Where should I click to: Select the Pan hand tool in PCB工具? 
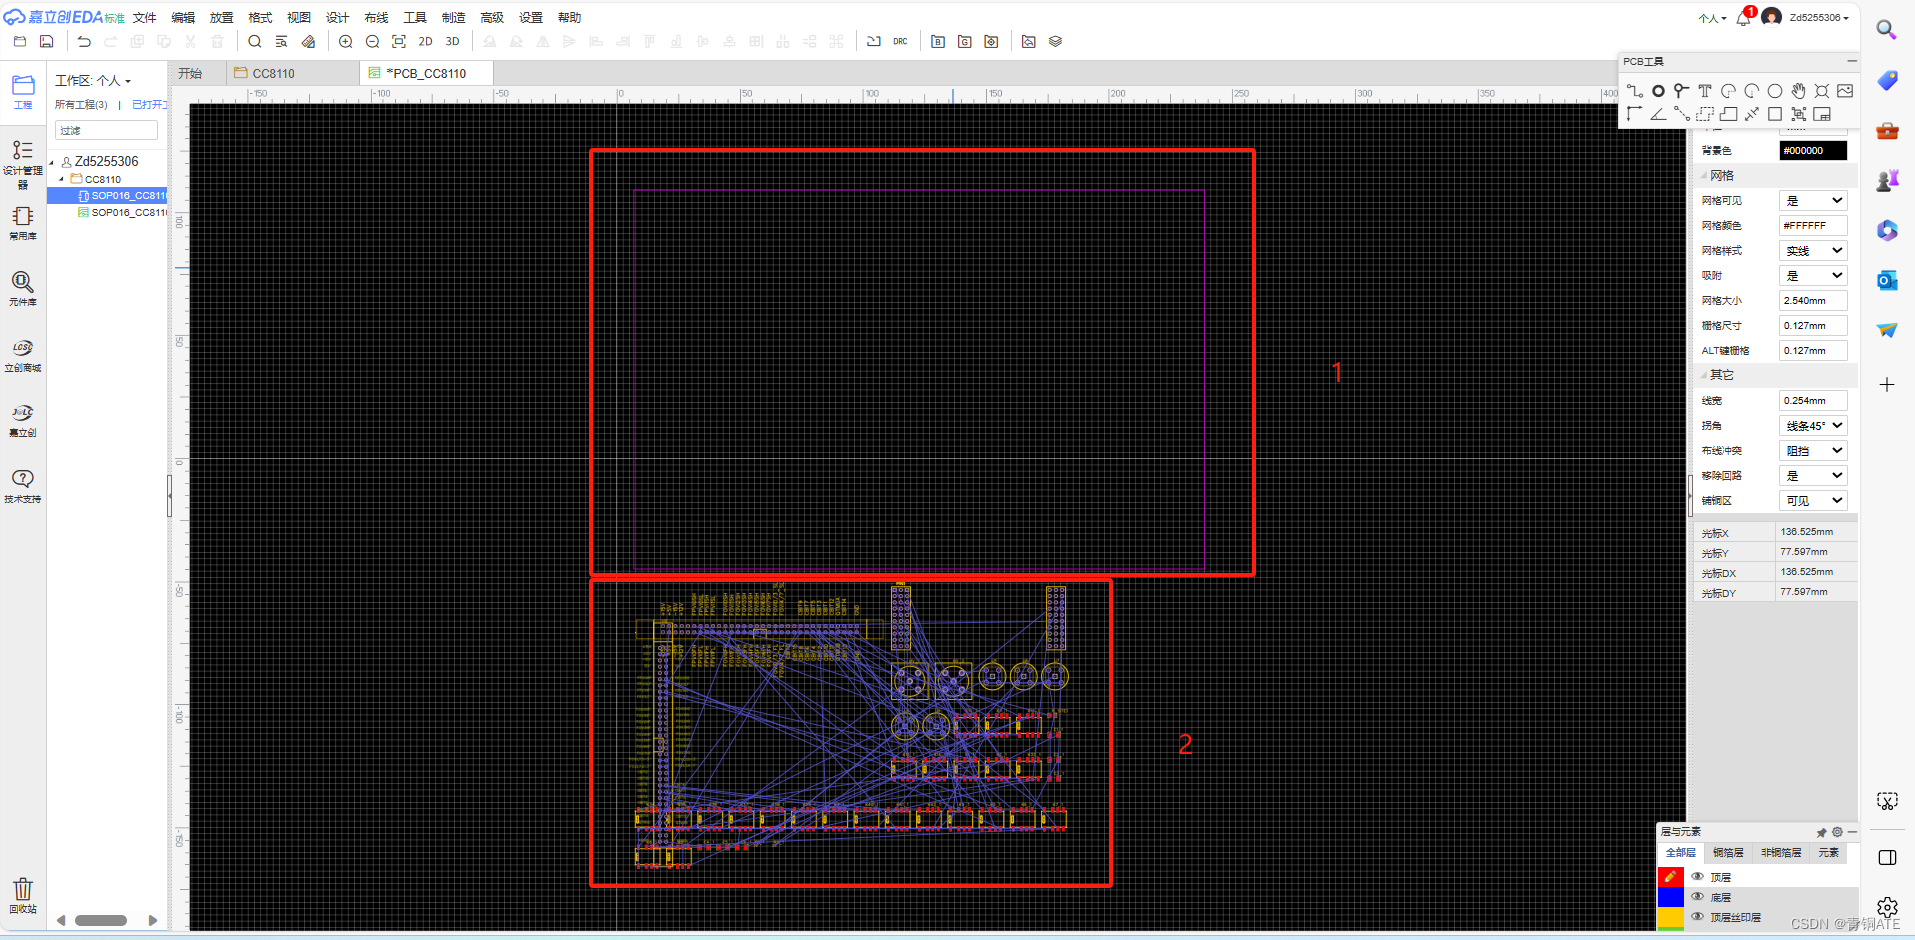point(1799,91)
